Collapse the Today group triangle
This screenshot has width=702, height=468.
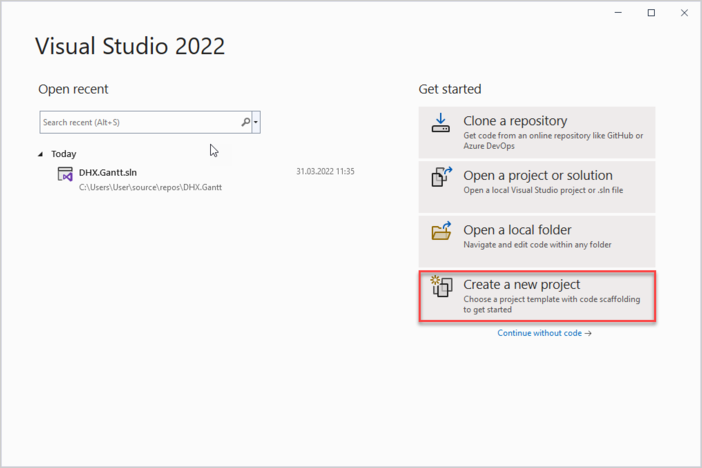[x=41, y=154]
